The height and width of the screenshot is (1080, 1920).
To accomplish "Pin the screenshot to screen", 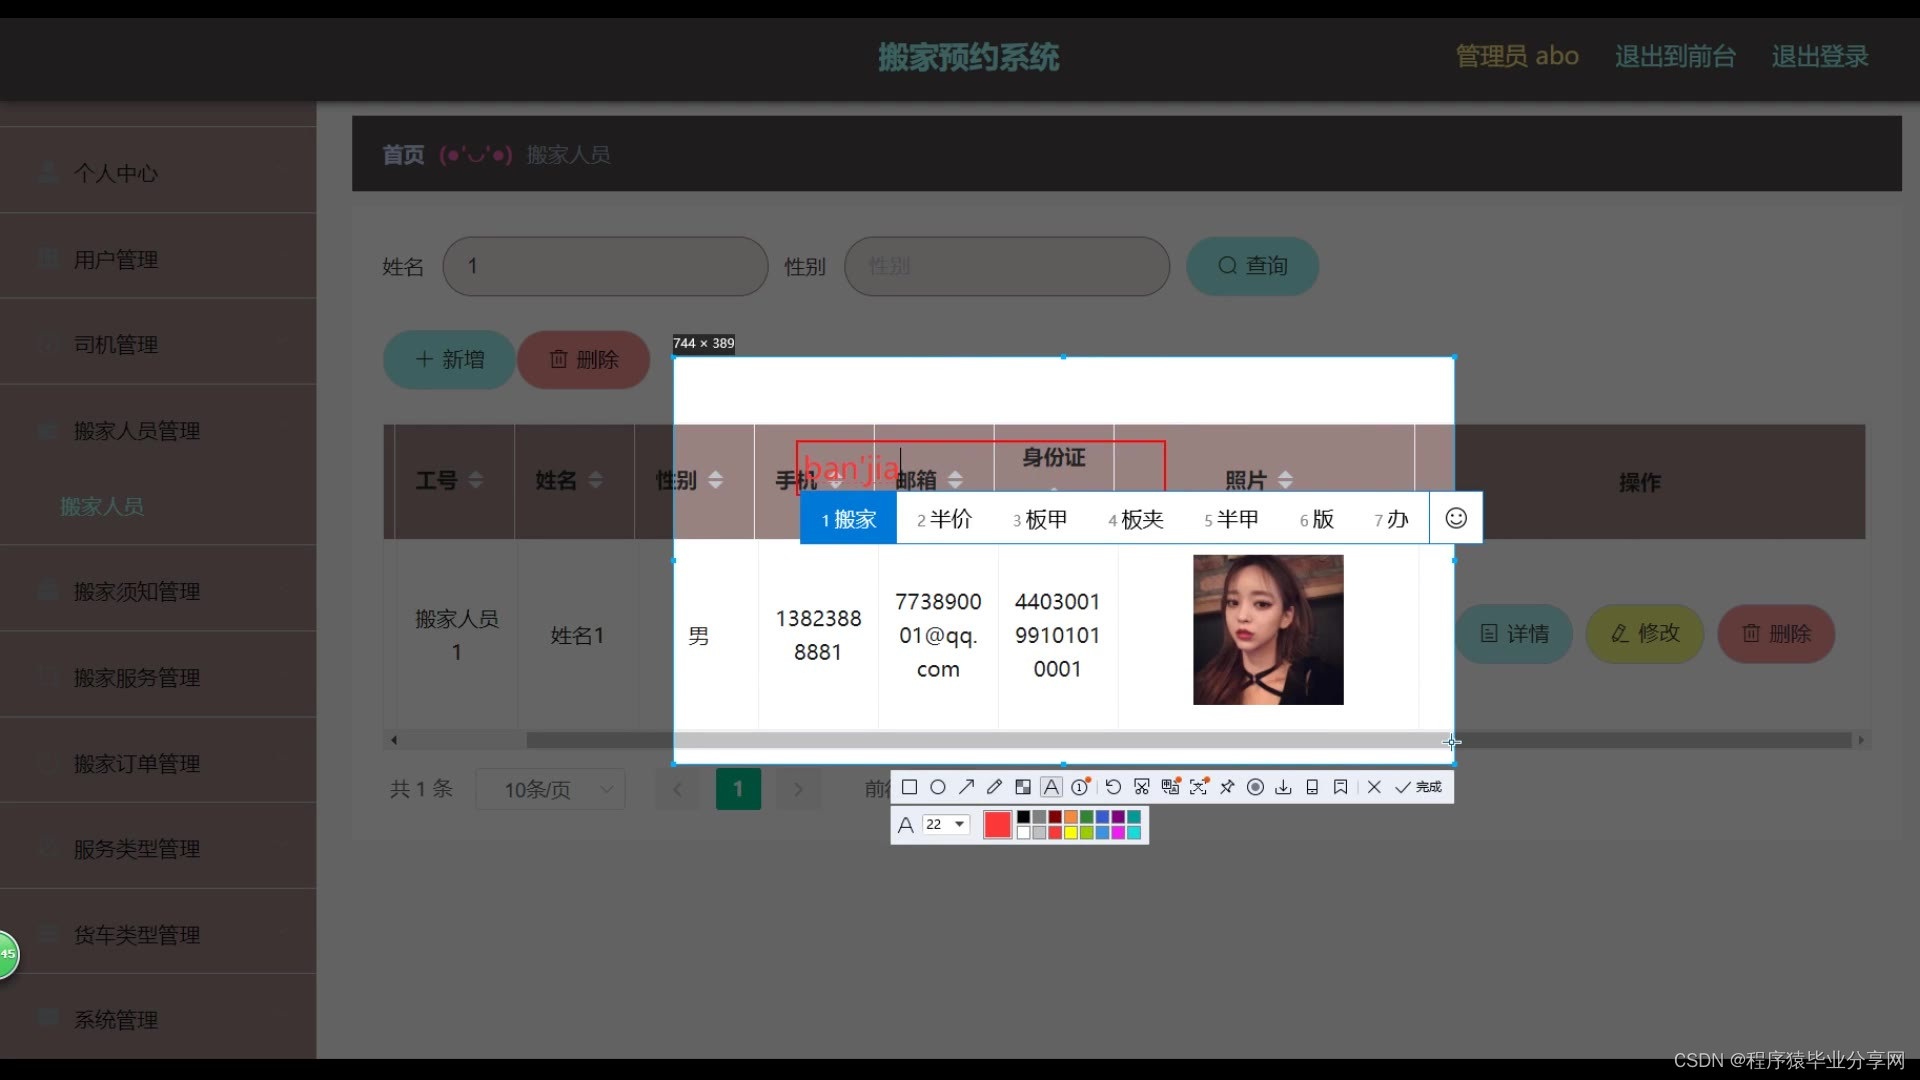I will 1227,787.
